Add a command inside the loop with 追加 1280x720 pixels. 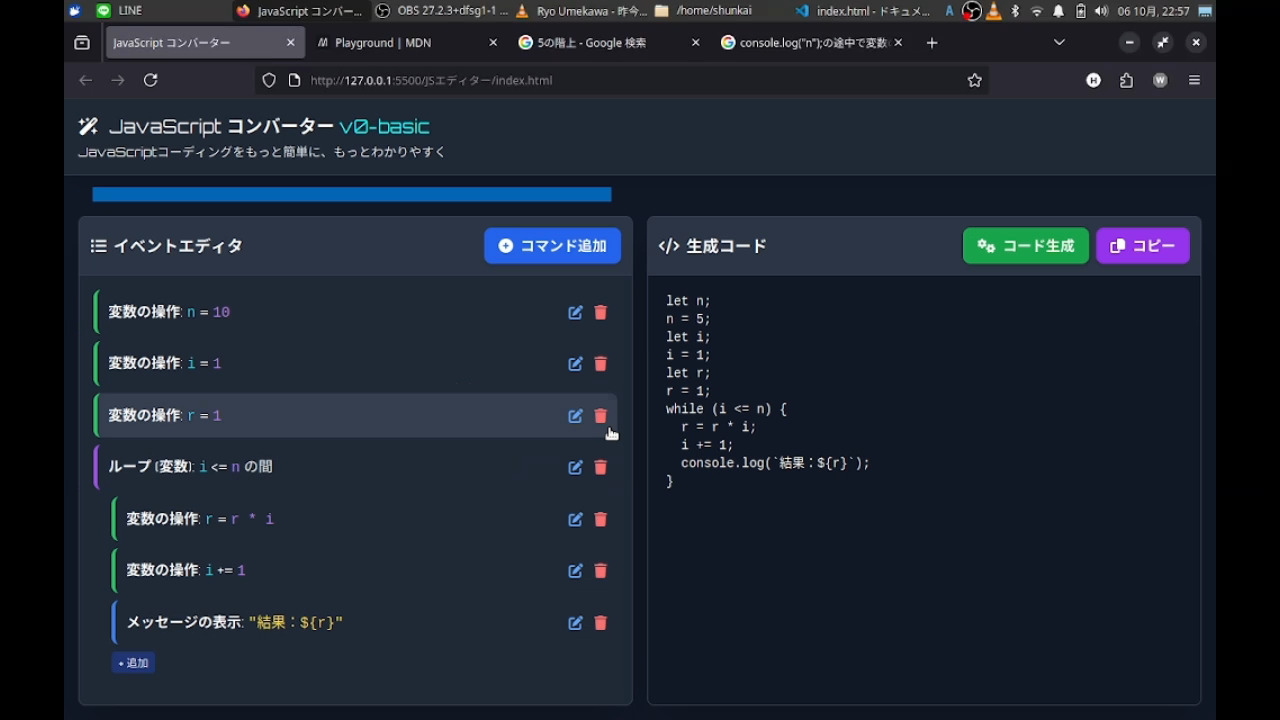point(133,663)
